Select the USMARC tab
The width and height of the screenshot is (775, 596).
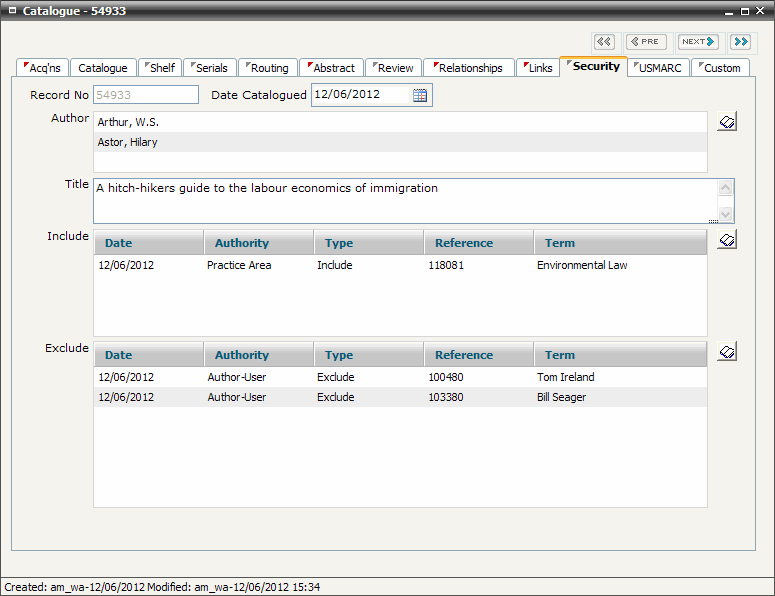[660, 68]
